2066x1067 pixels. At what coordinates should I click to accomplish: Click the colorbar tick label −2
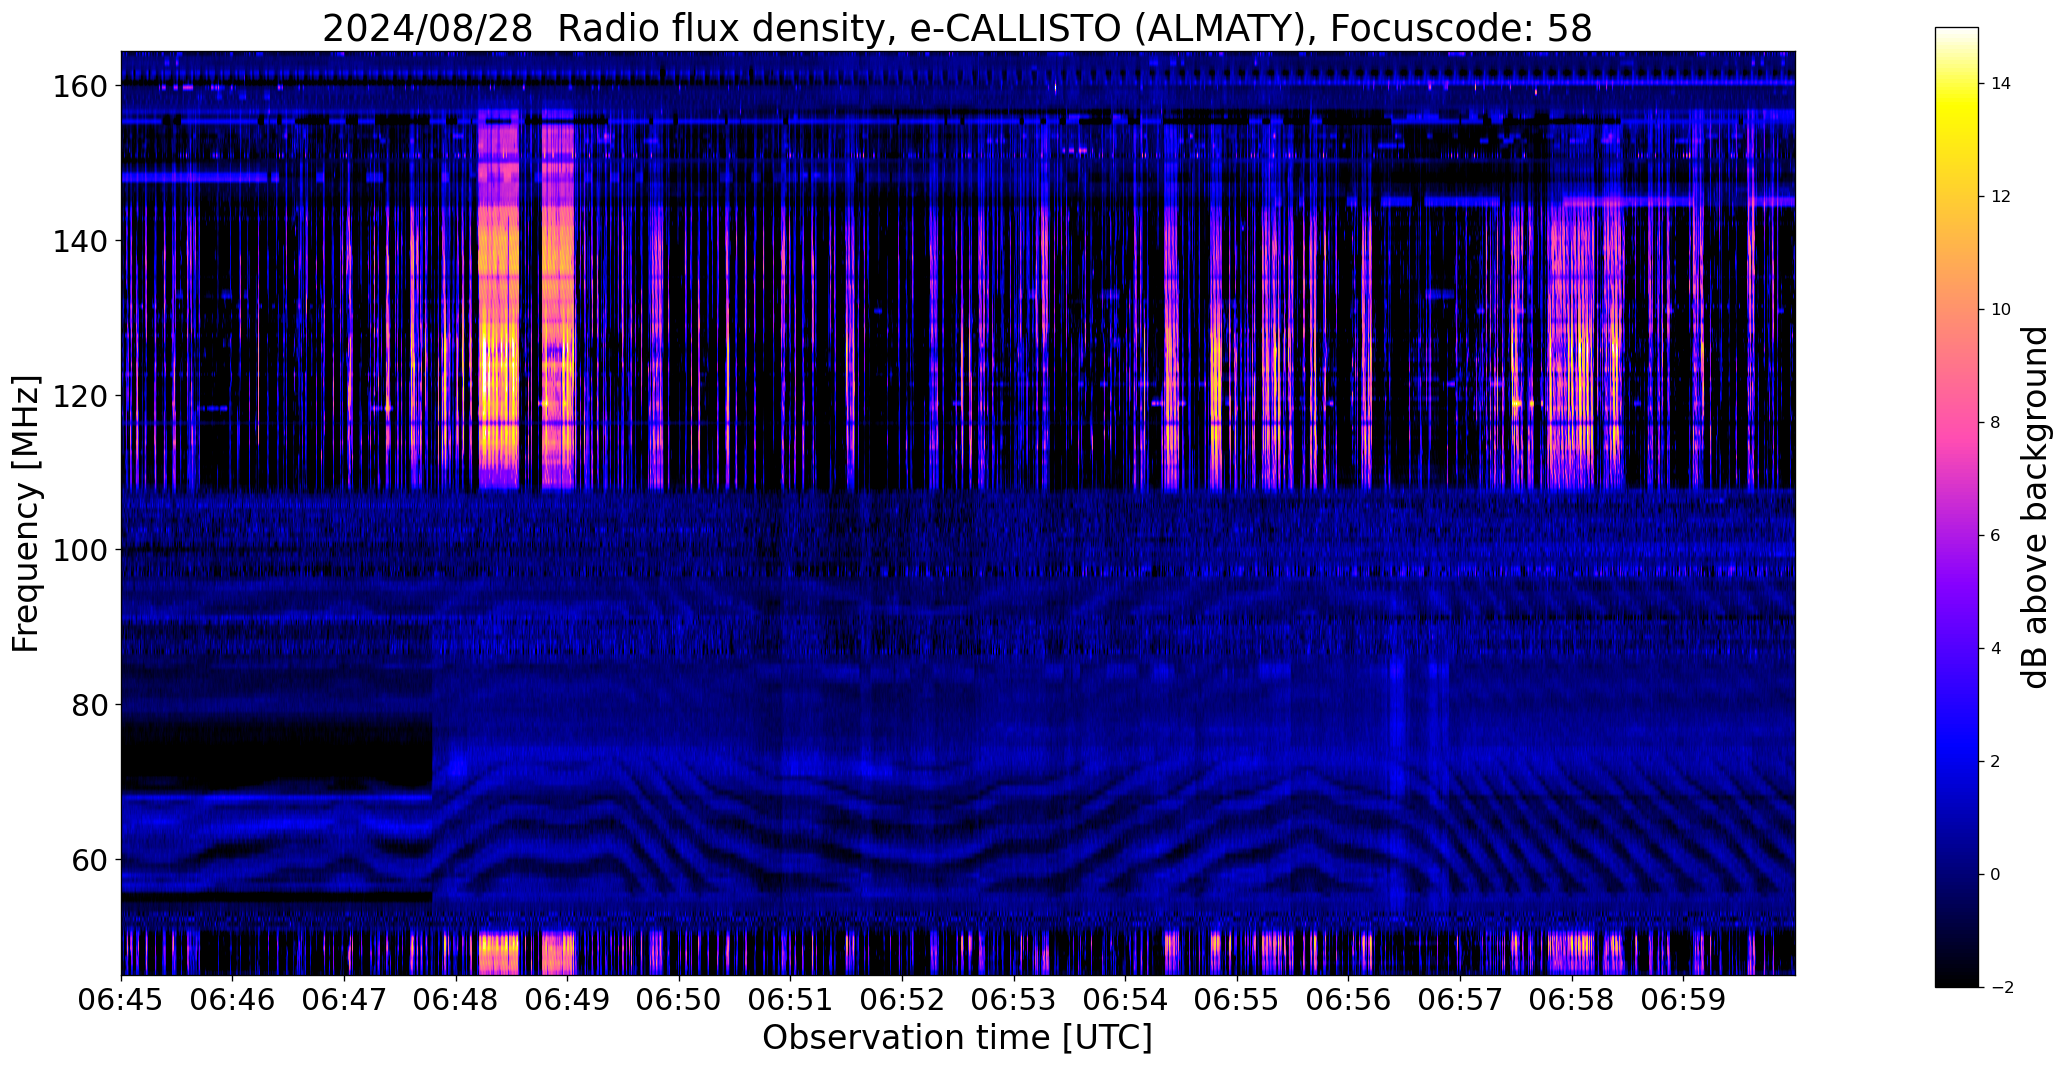pos(2001,988)
